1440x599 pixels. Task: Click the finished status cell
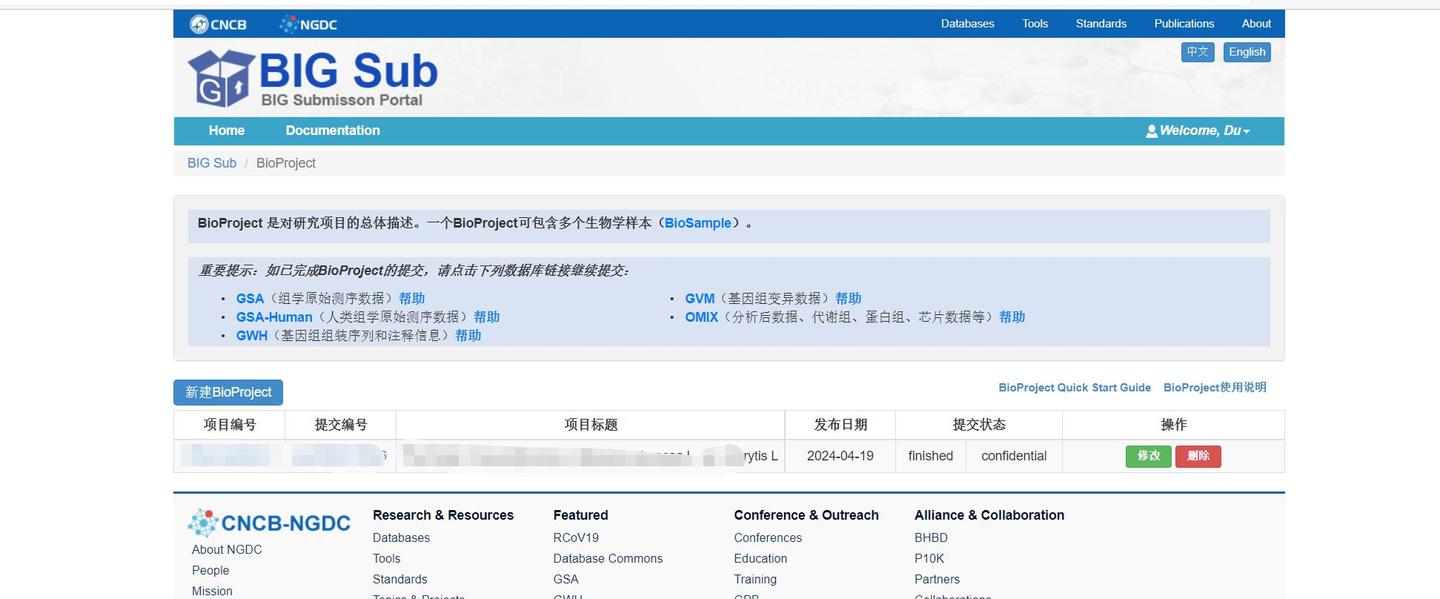click(930, 456)
